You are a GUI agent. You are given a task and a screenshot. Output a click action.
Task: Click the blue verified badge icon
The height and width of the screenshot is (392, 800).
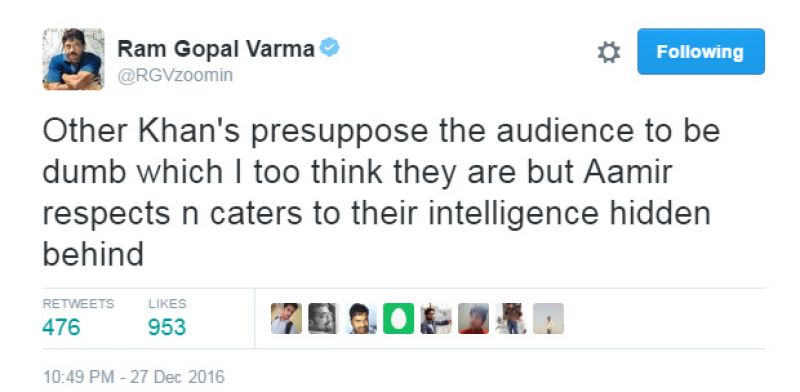(329, 48)
